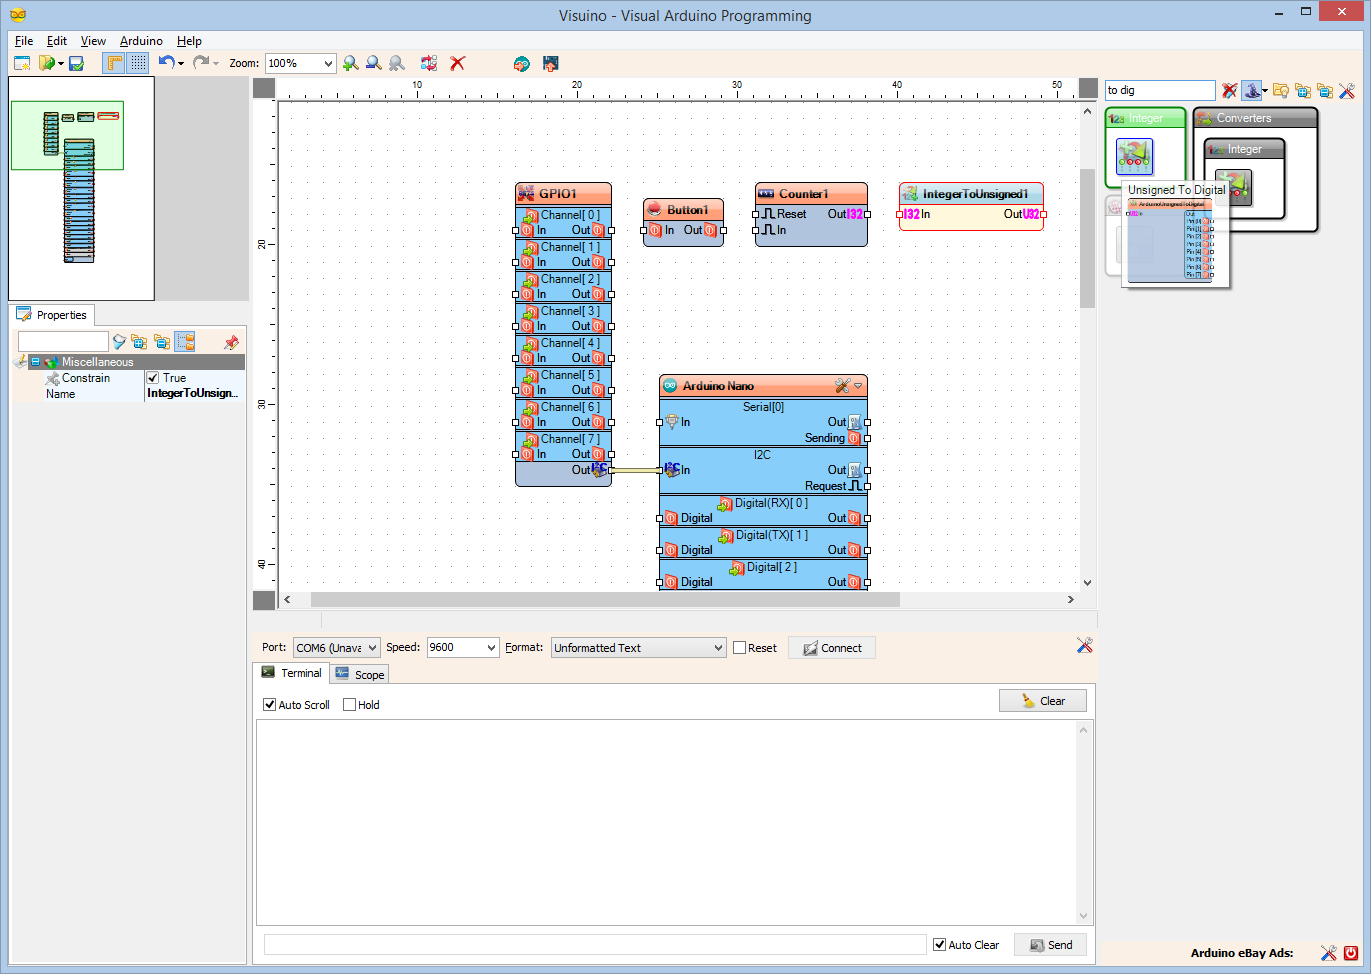Open the Zoom percentage dropdown

click(325, 62)
